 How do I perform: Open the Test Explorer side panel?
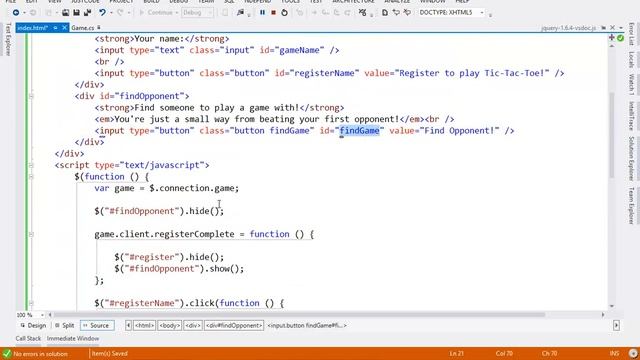click(8, 40)
